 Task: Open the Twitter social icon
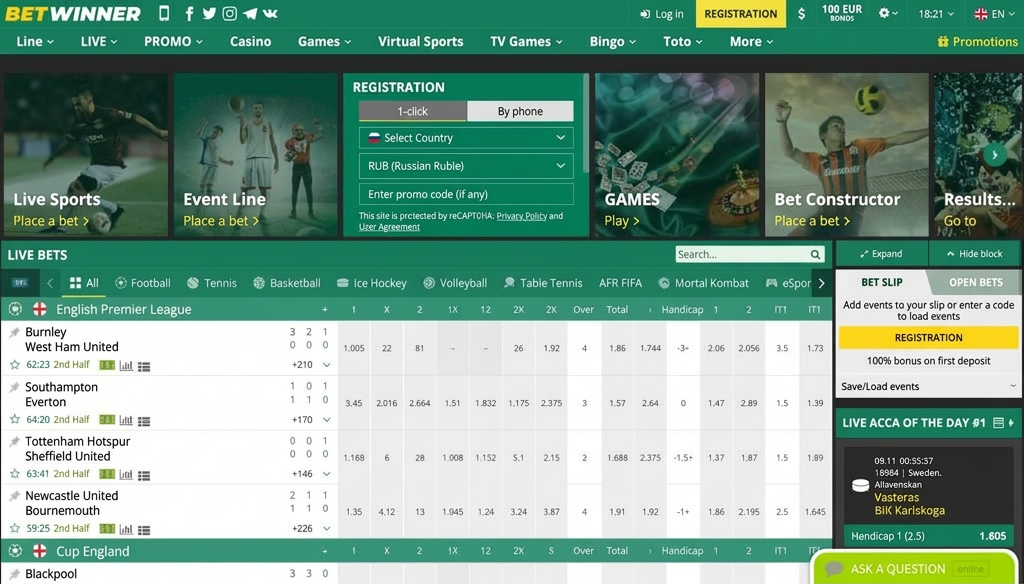click(209, 14)
